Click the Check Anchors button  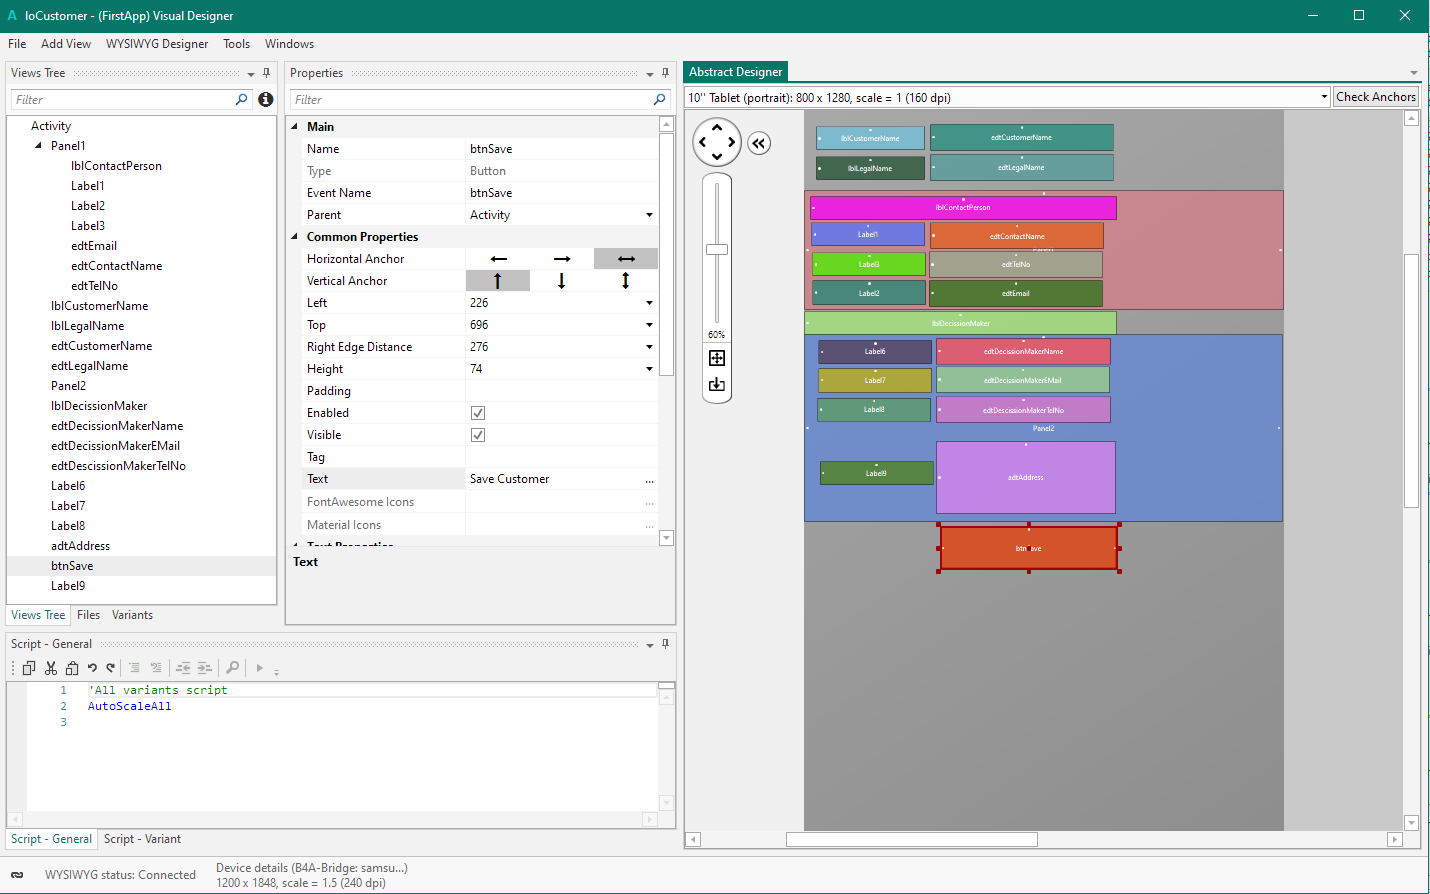[x=1376, y=97]
